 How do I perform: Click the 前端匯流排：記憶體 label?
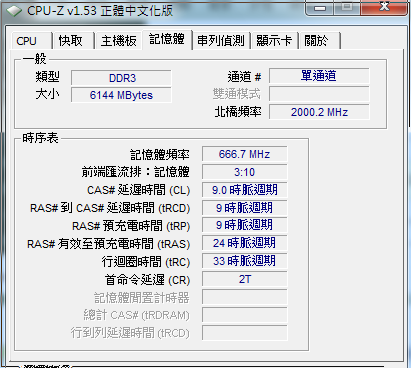pos(136,172)
